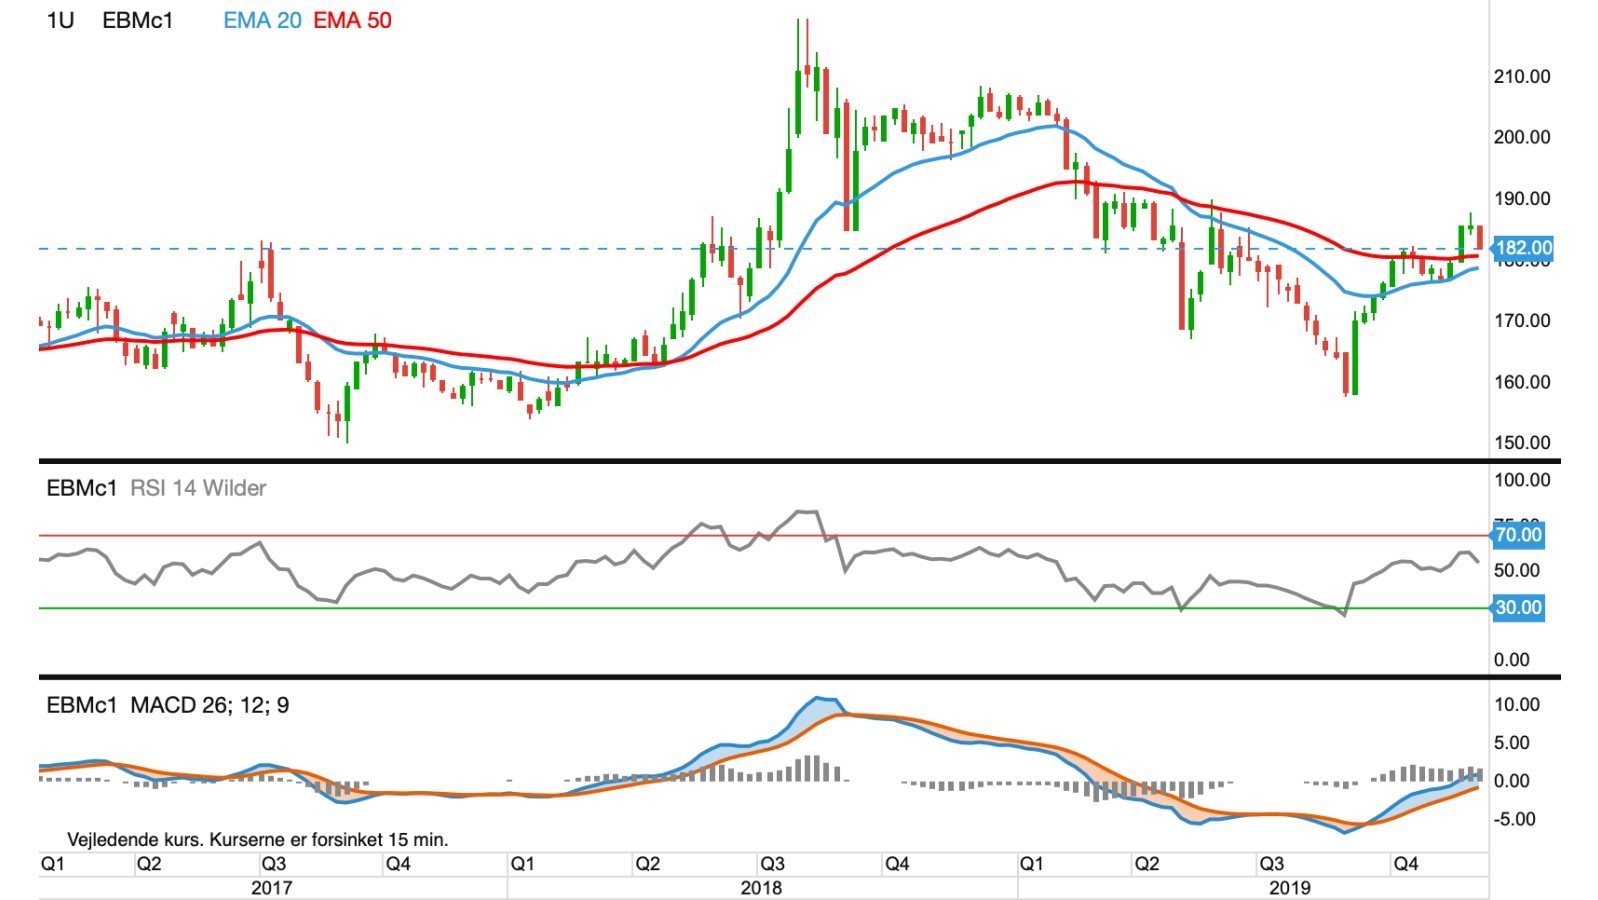
Task: Click the 210.00 price axis label
Action: pos(1522,77)
